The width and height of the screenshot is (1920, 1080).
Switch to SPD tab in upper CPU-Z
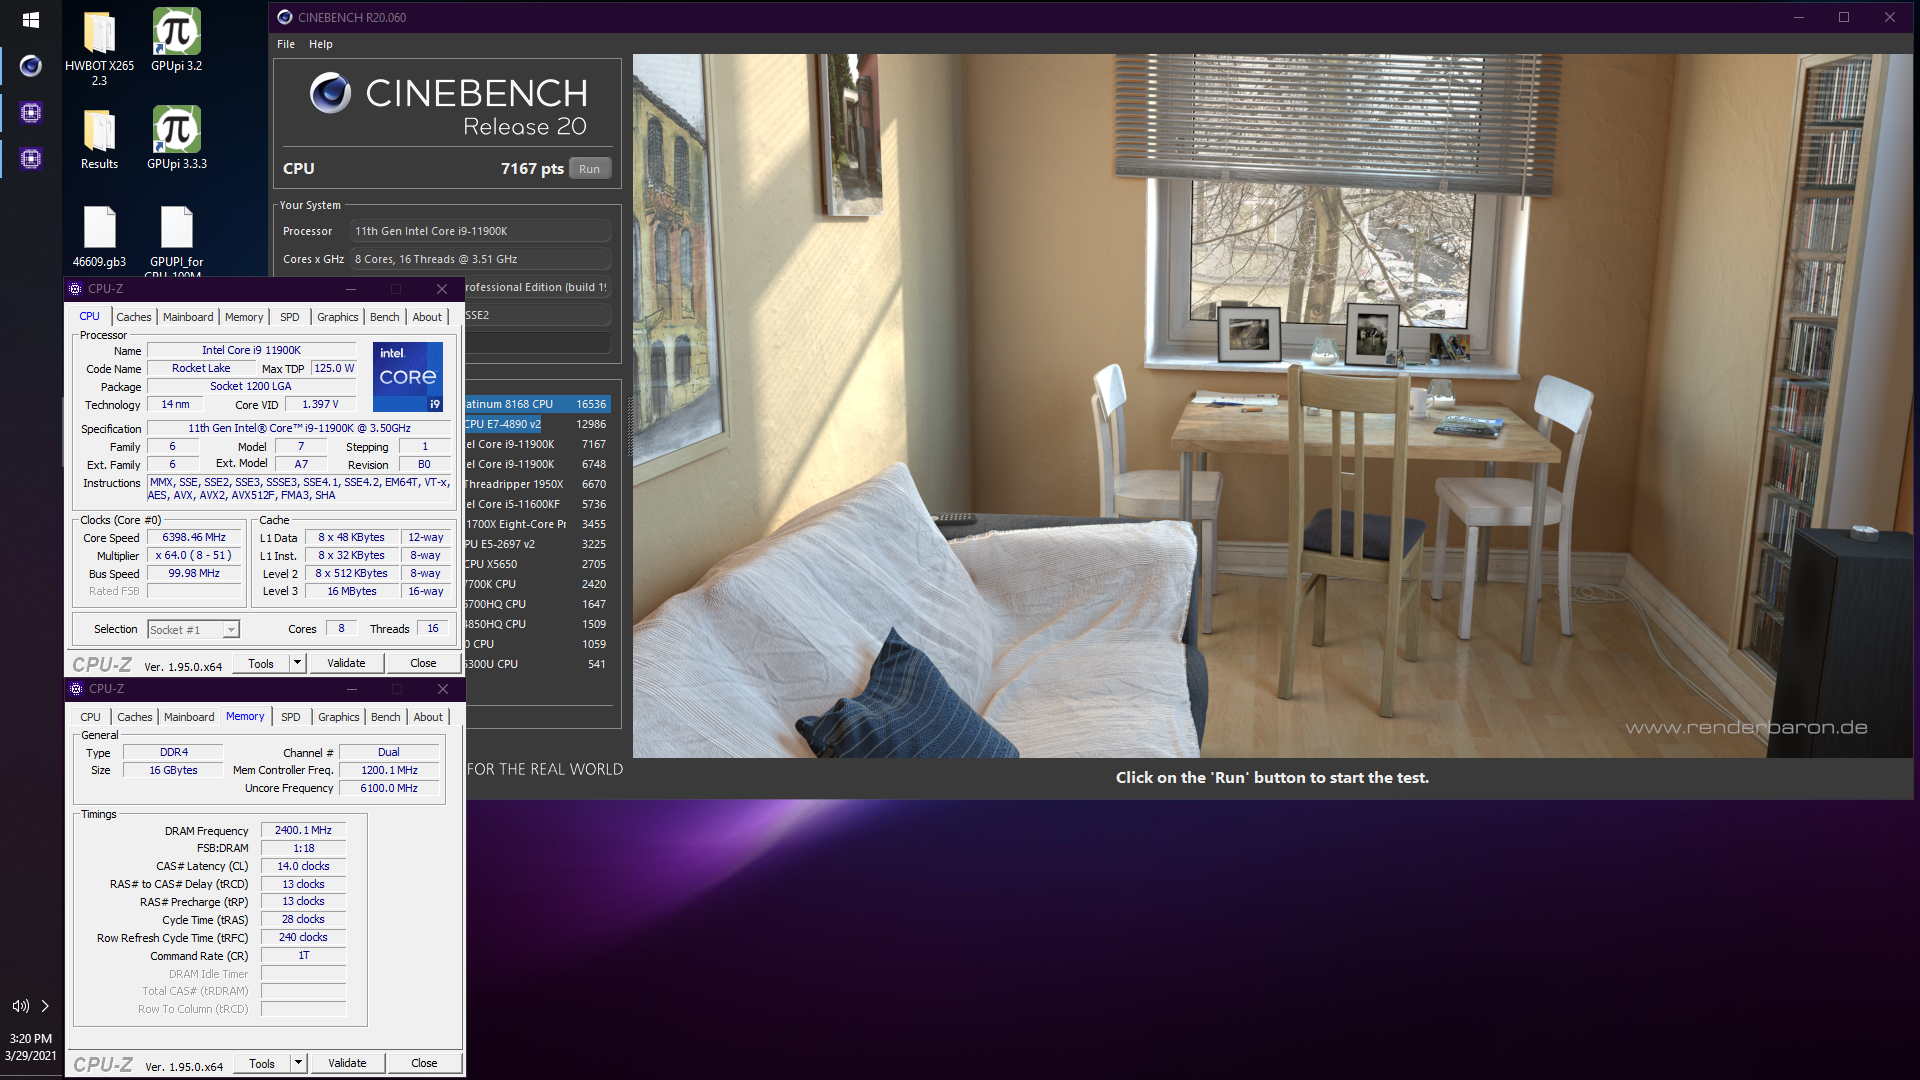click(x=290, y=317)
